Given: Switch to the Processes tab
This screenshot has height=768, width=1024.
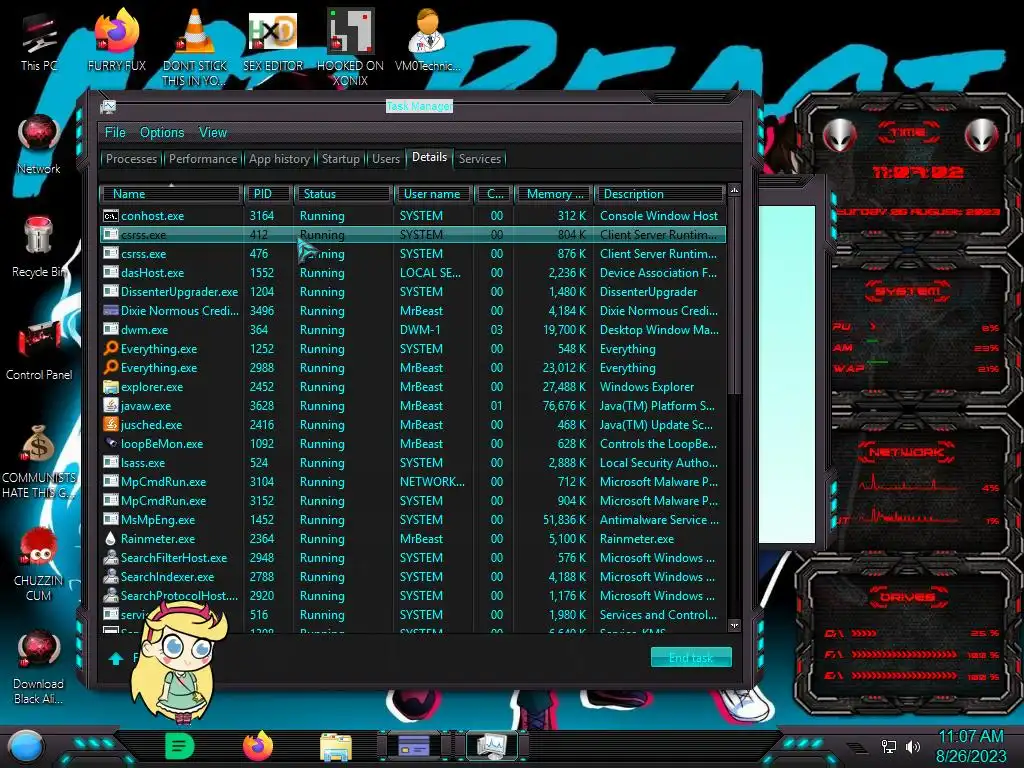Looking at the screenshot, I should 131,159.
